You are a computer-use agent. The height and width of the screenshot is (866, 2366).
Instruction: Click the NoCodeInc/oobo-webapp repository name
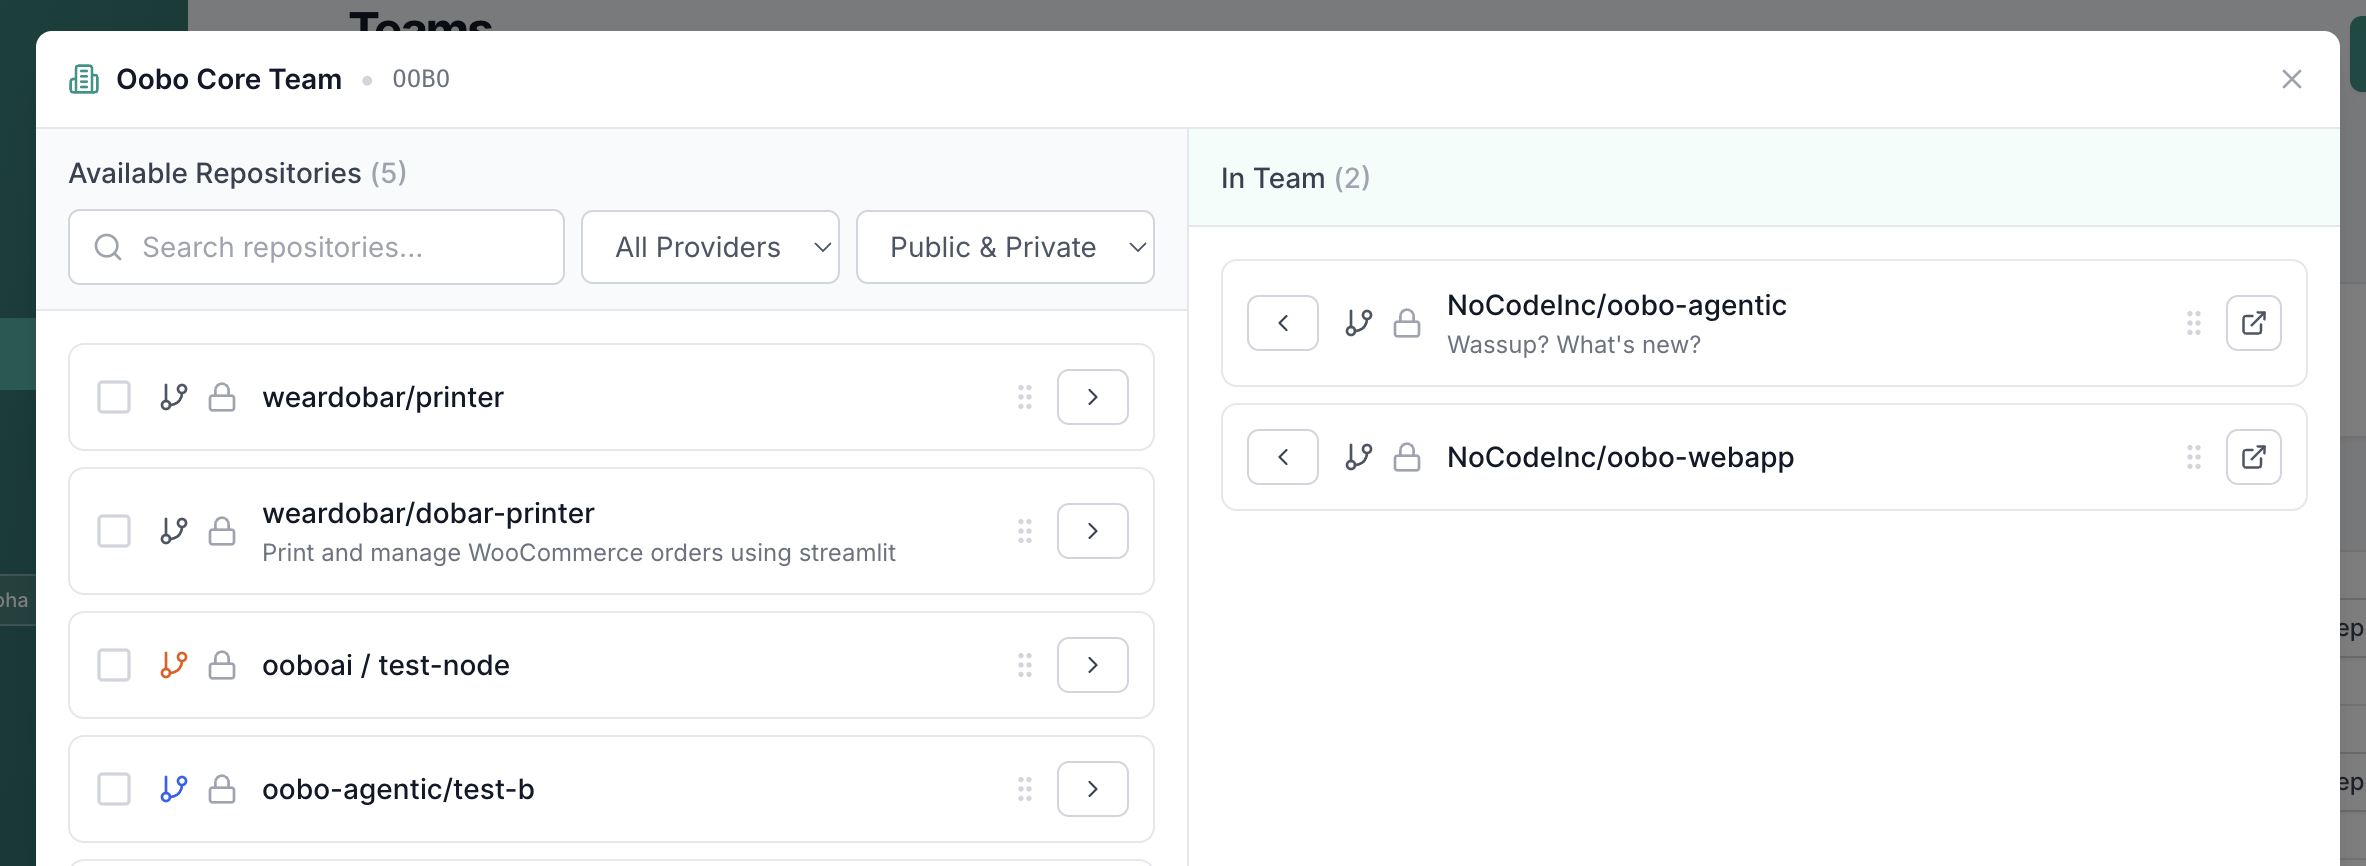1621,457
